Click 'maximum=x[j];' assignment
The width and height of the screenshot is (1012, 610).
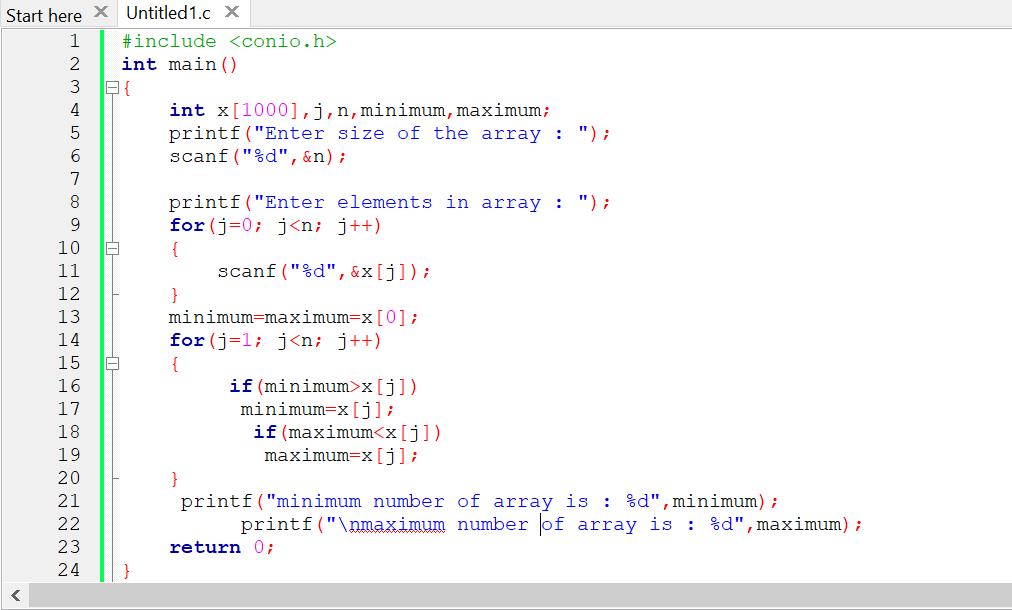tap(341, 455)
